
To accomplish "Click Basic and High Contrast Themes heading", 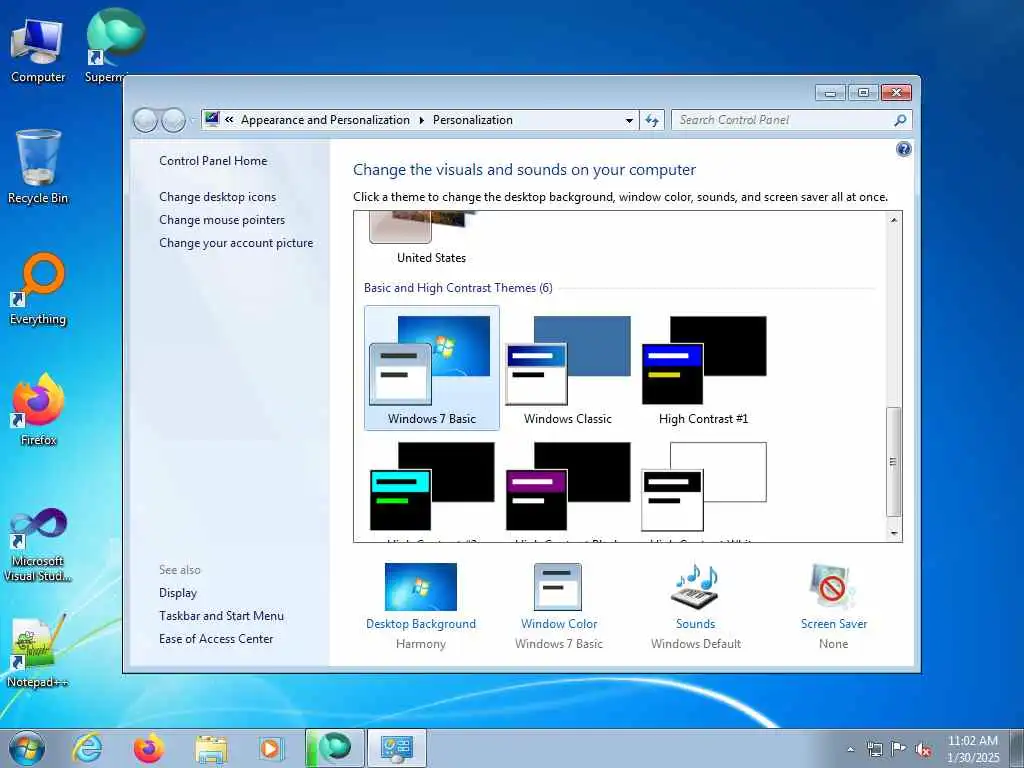I will (x=458, y=288).
